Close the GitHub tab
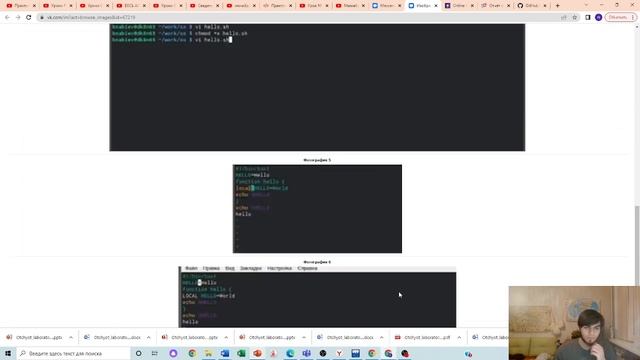 (544, 6)
